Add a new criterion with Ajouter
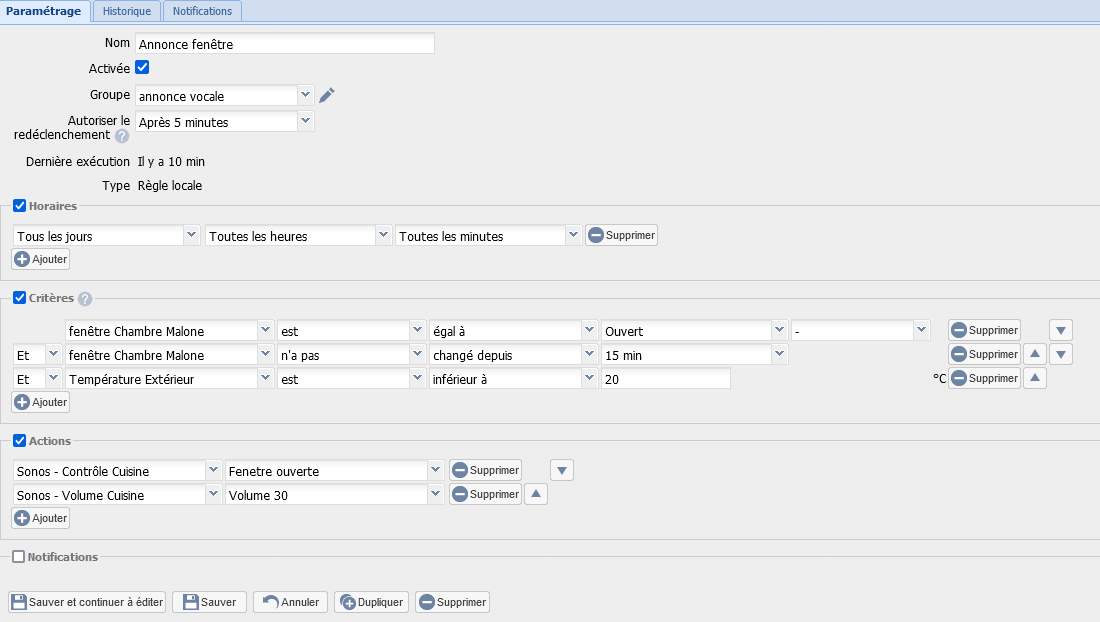The image size is (1100, 622). coord(41,402)
